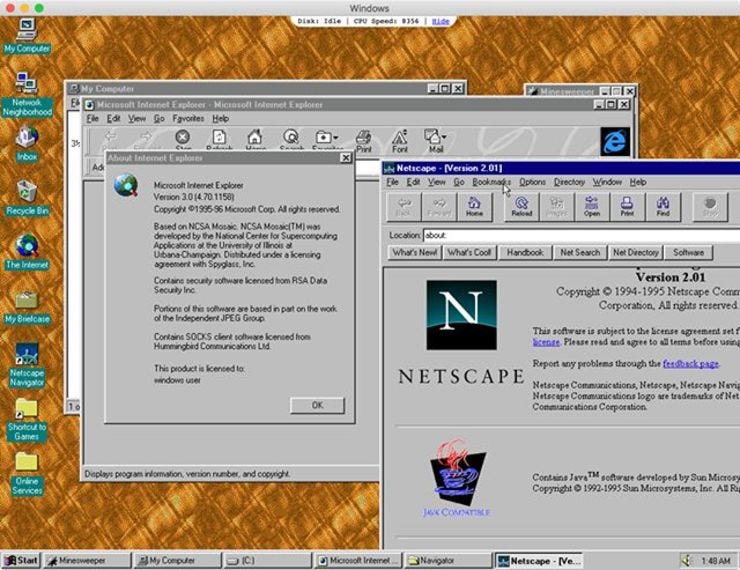Open Window menu in Netscape
The image size is (740, 570).
(607, 182)
